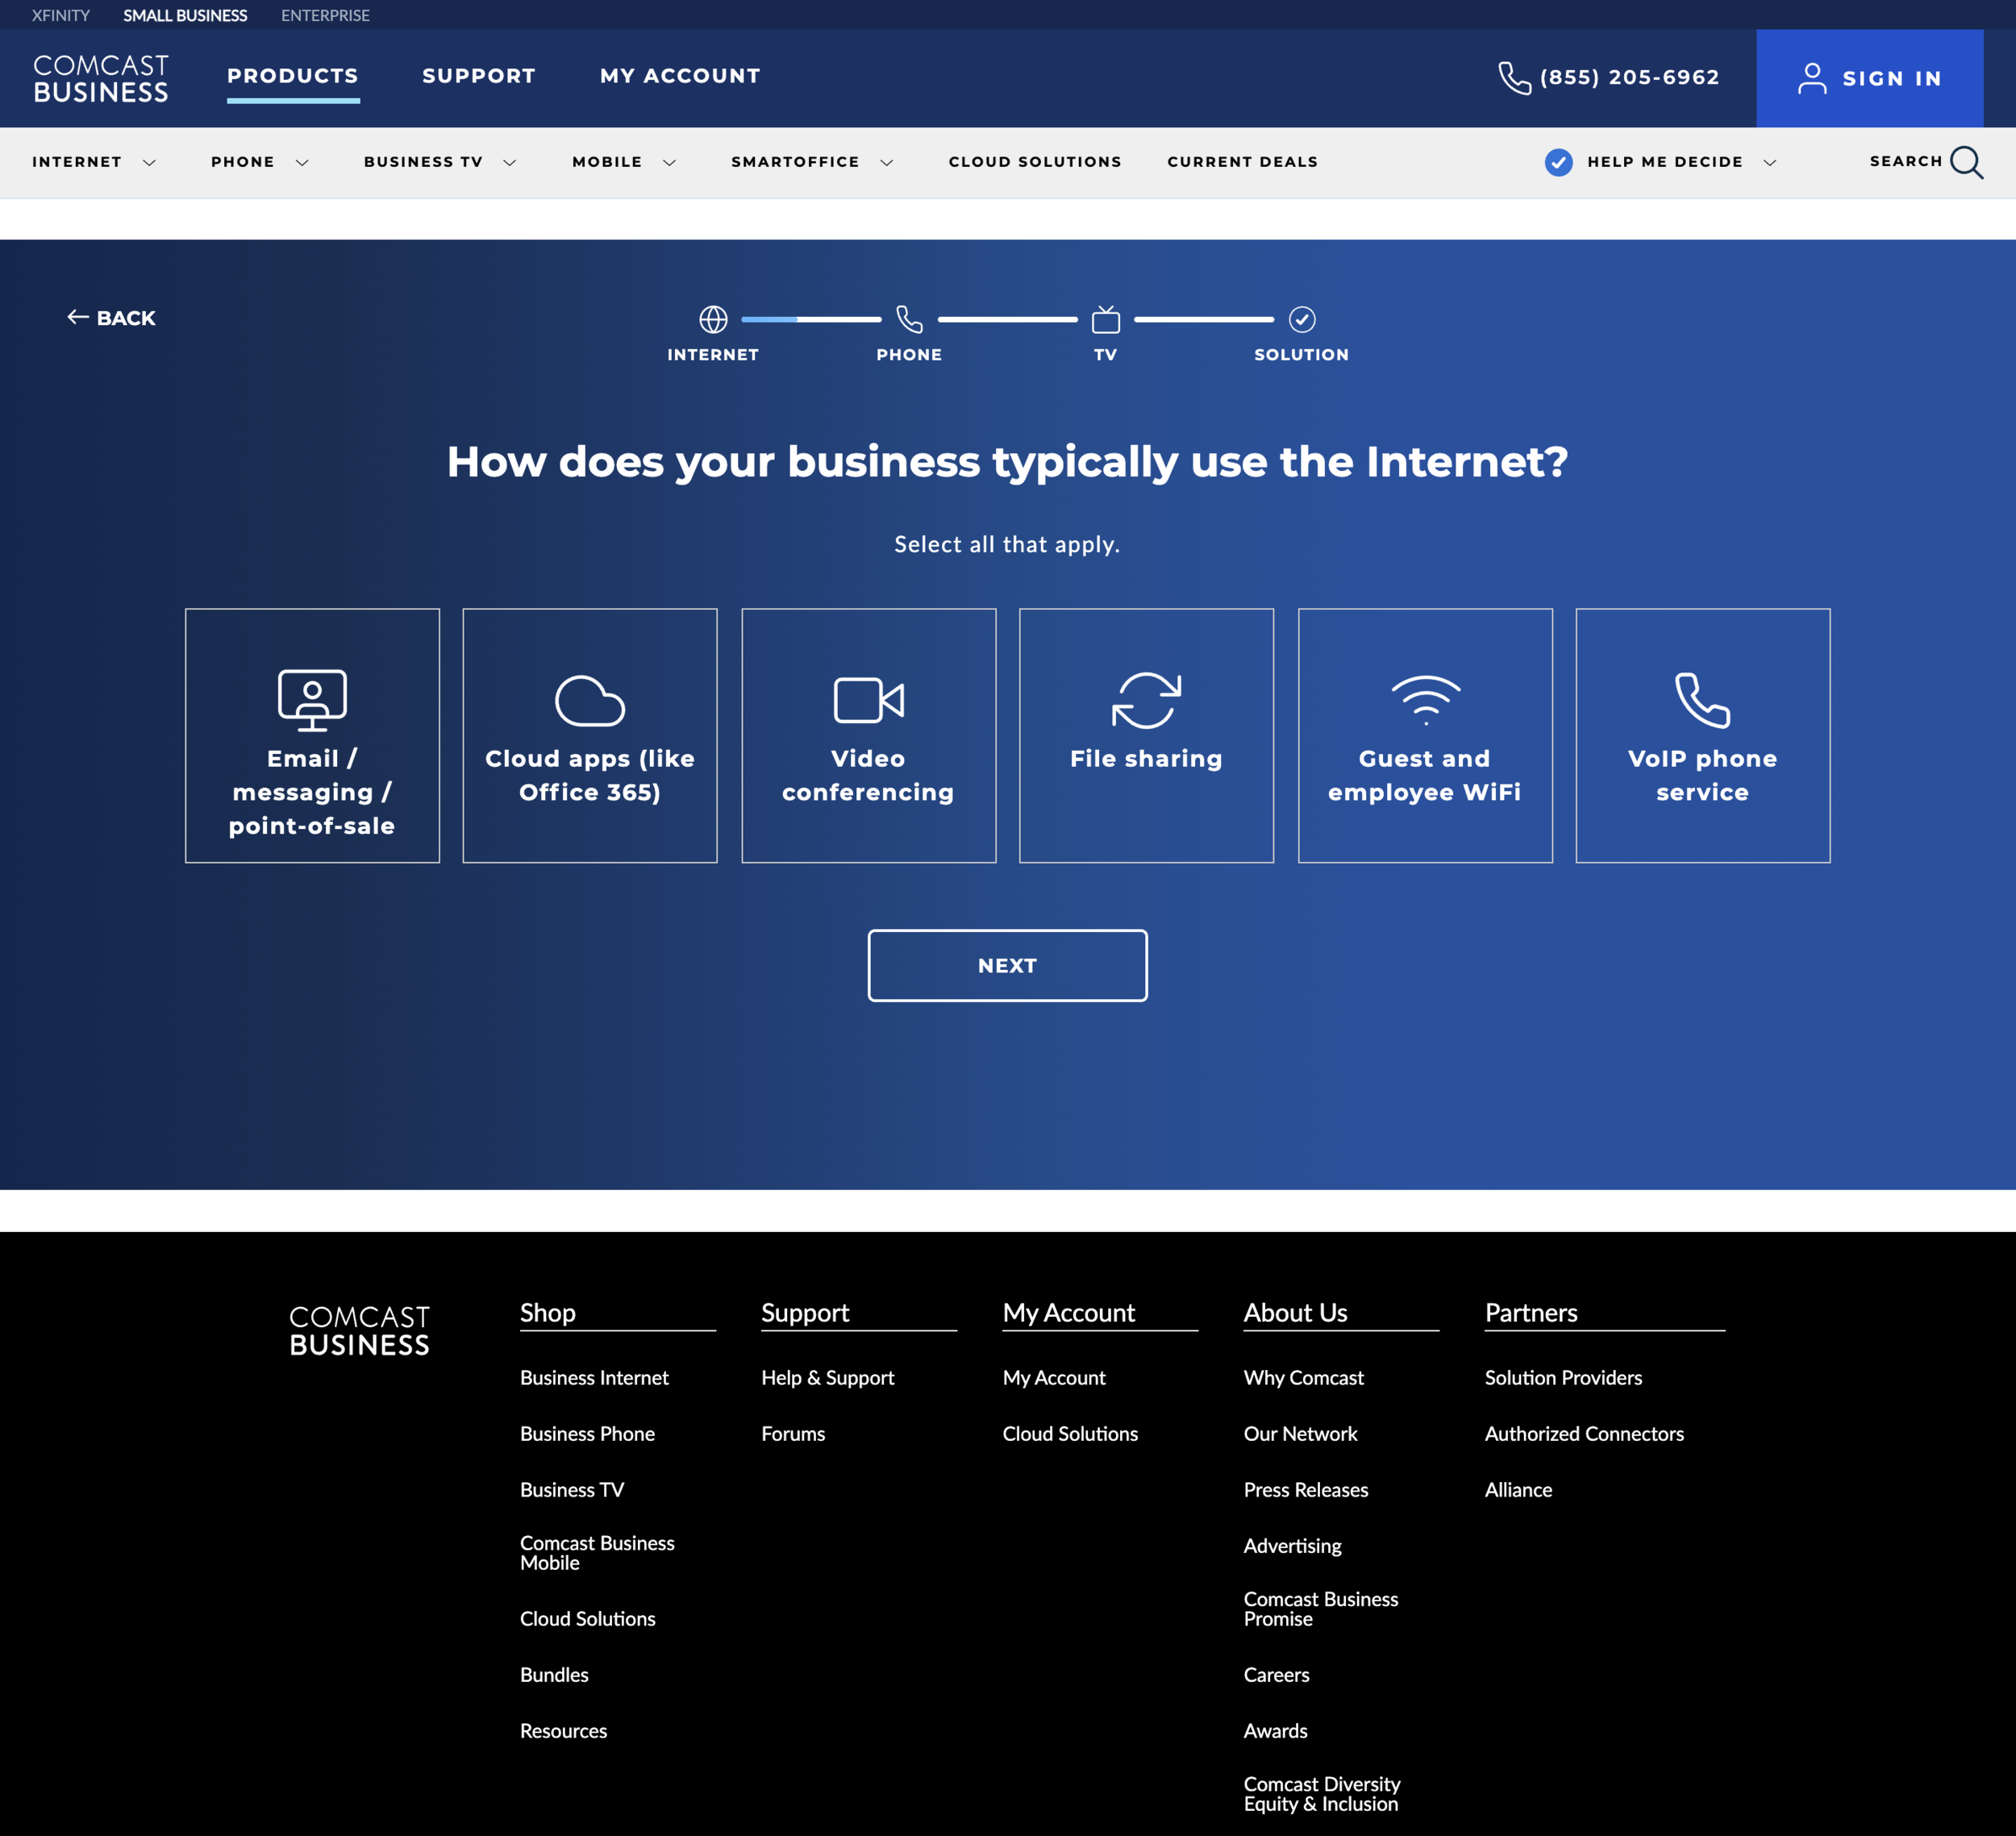Click the Comcast Business logo in the header
Viewport: 2016px width, 1836px height.
(x=101, y=78)
